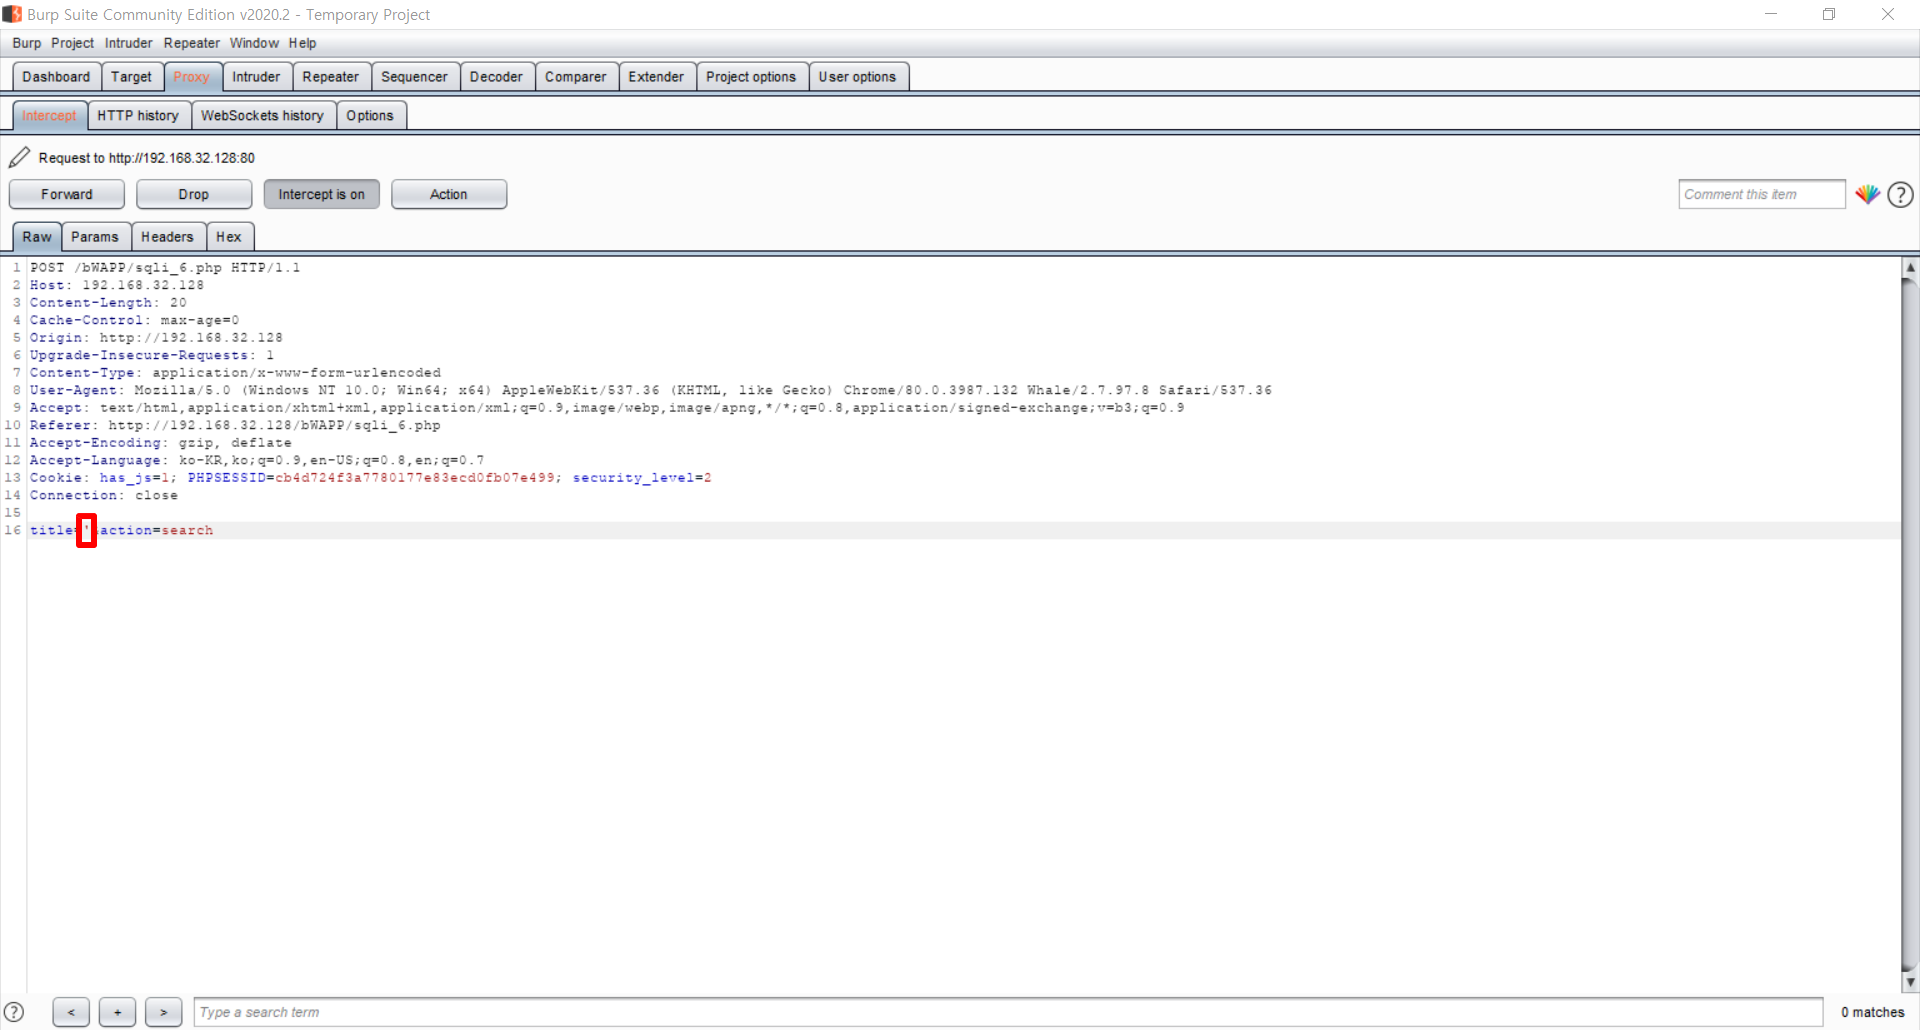Switch to the Hex view tab
Image resolution: width=1920 pixels, height=1030 pixels.
pyautogui.click(x=229, y=237)
